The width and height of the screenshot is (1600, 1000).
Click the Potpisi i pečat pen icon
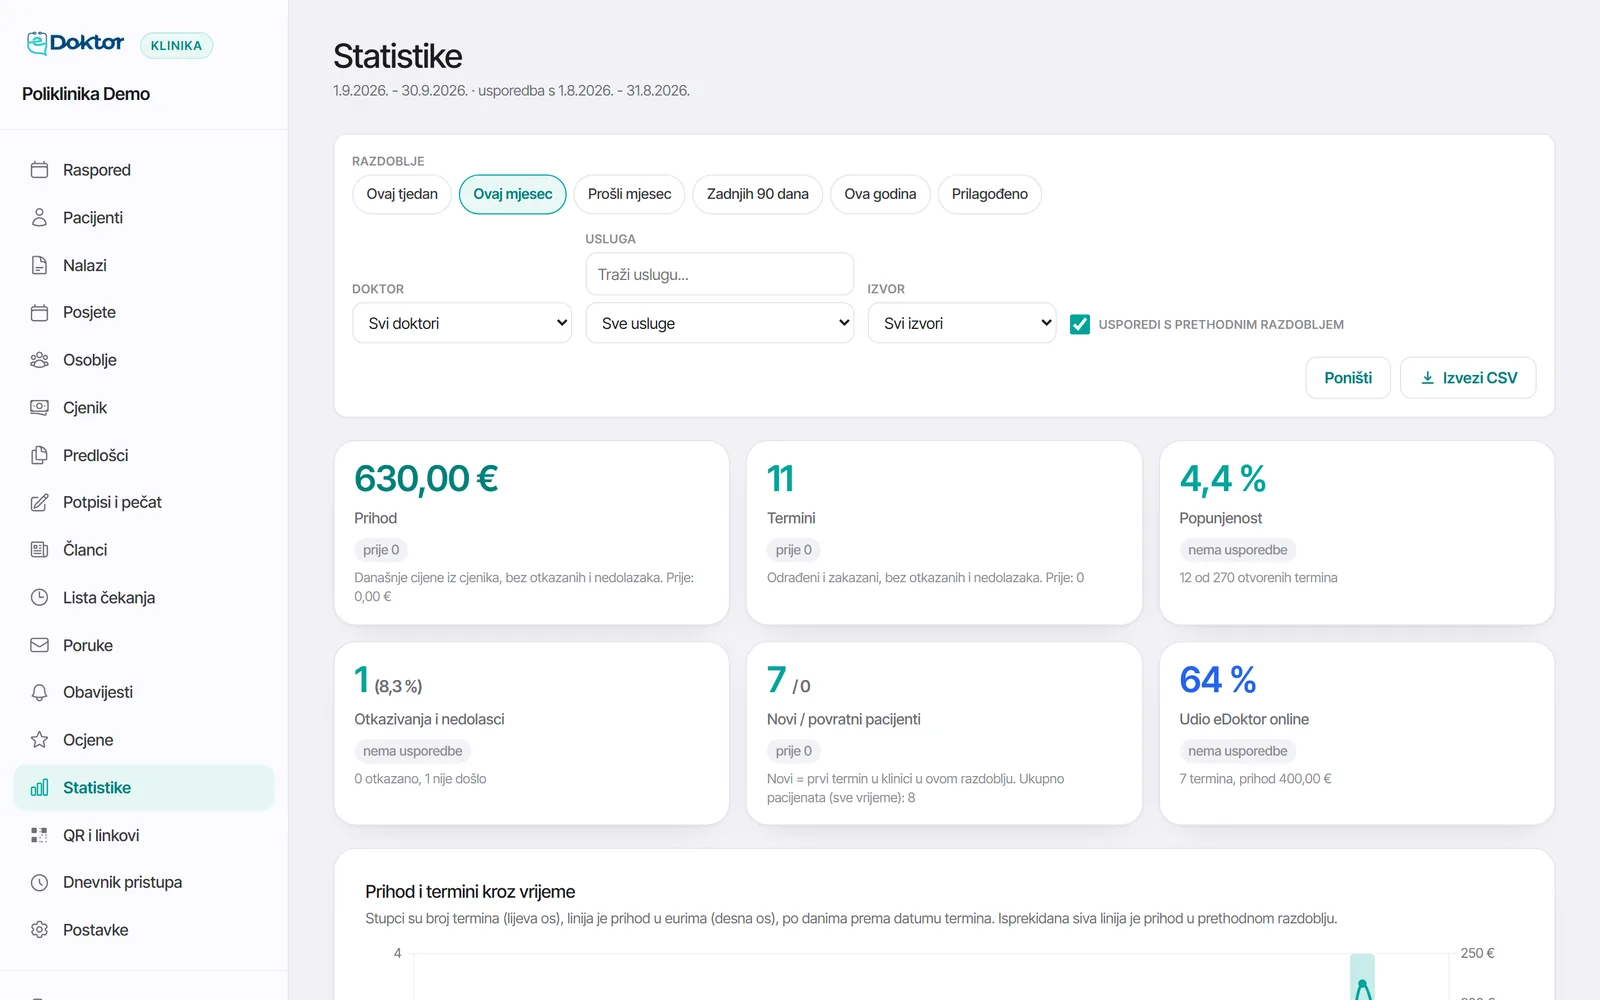click(39, 502)
